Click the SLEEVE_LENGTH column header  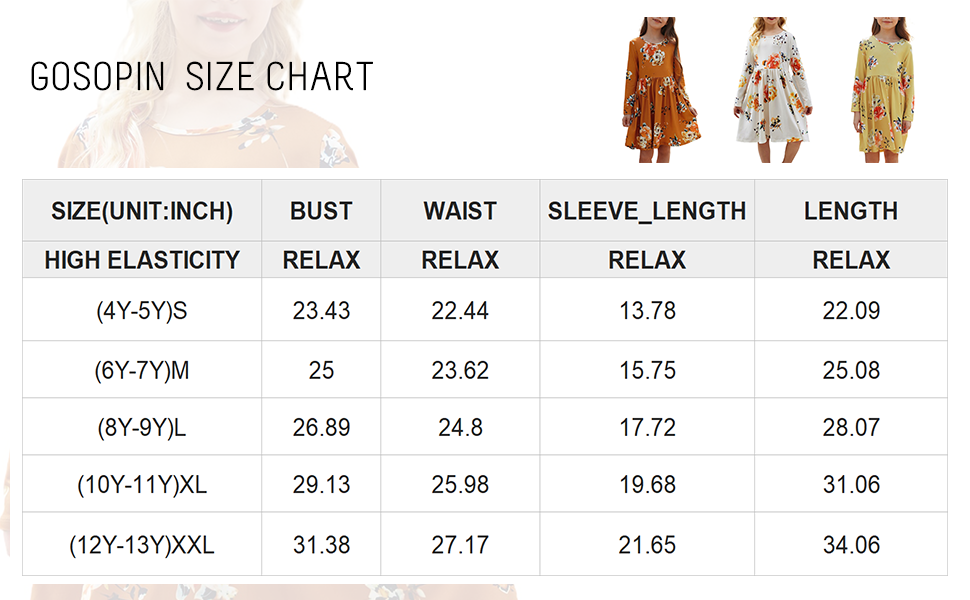point(647,211)
